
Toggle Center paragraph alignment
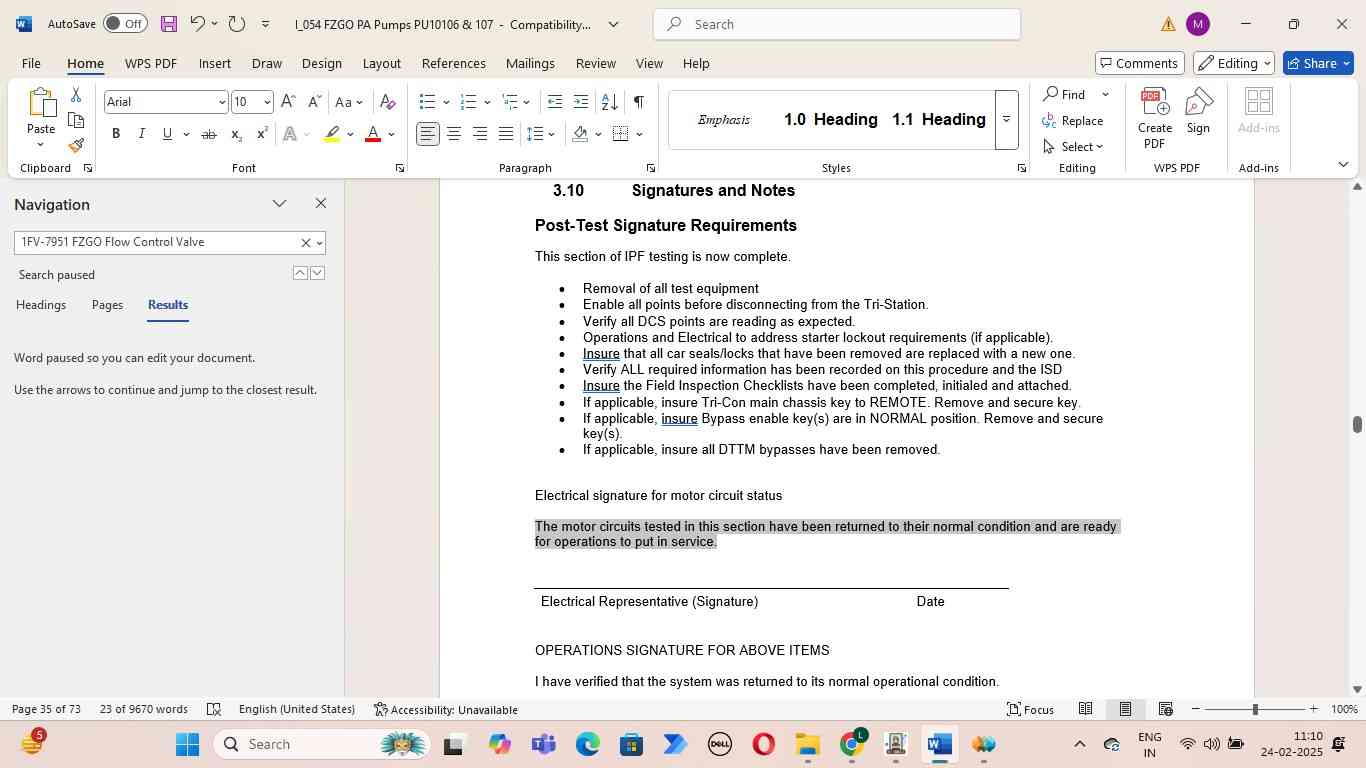[454, 134]
